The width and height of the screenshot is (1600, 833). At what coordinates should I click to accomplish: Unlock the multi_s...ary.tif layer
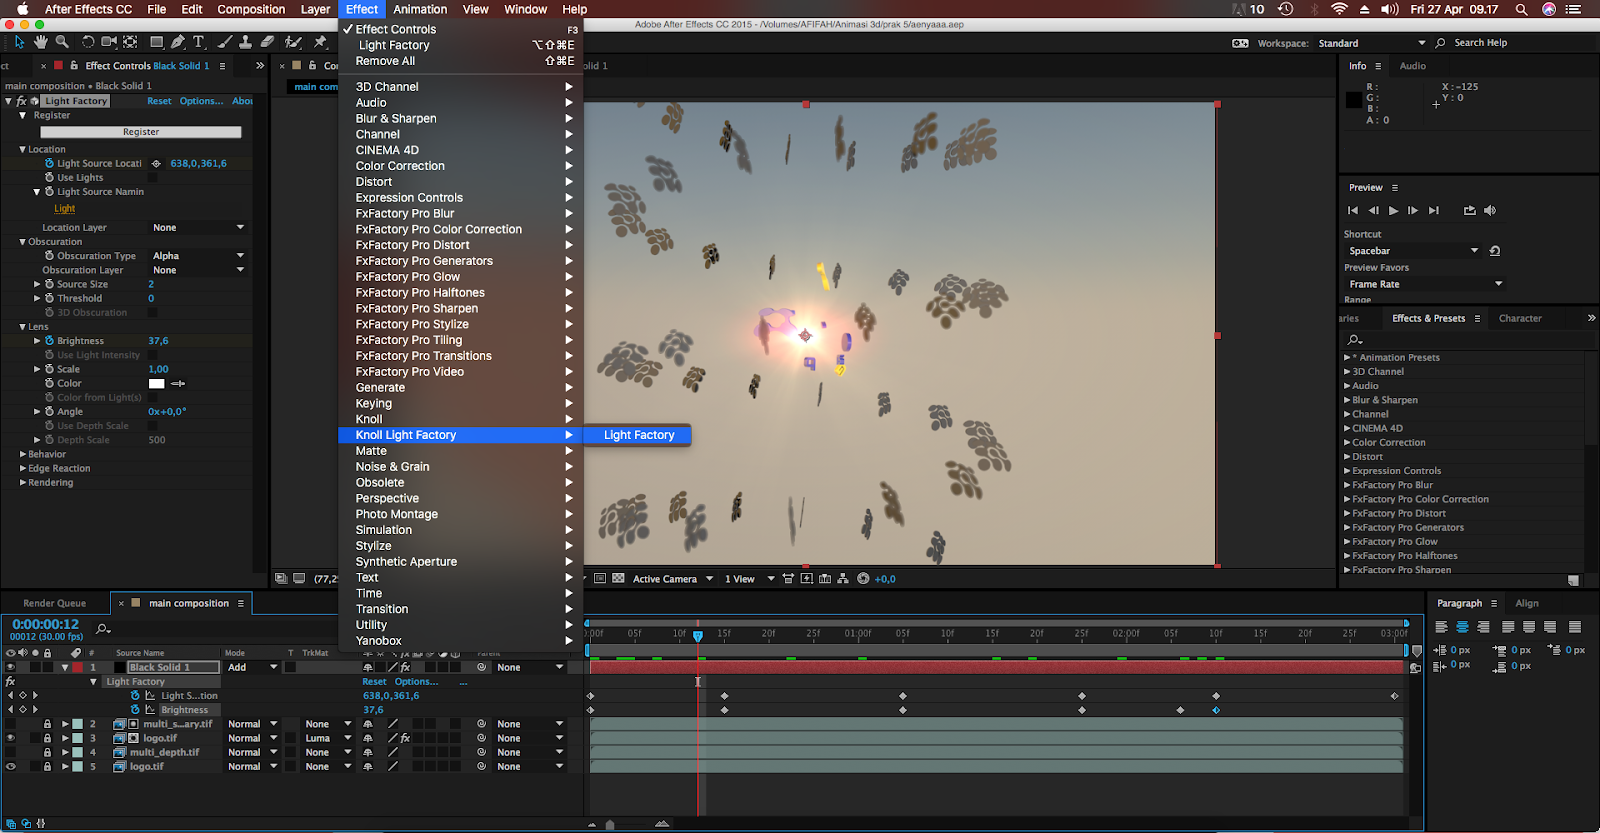click(x=47, y=724)
